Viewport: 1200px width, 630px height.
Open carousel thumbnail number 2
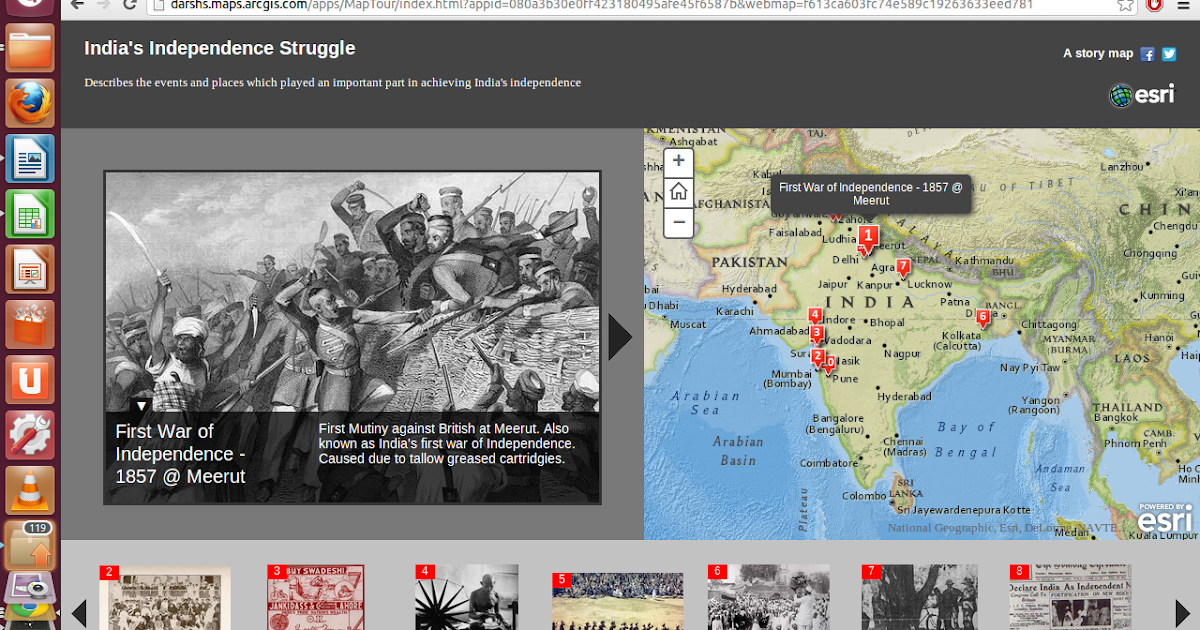pyautogui.click(x=165, y=597)
